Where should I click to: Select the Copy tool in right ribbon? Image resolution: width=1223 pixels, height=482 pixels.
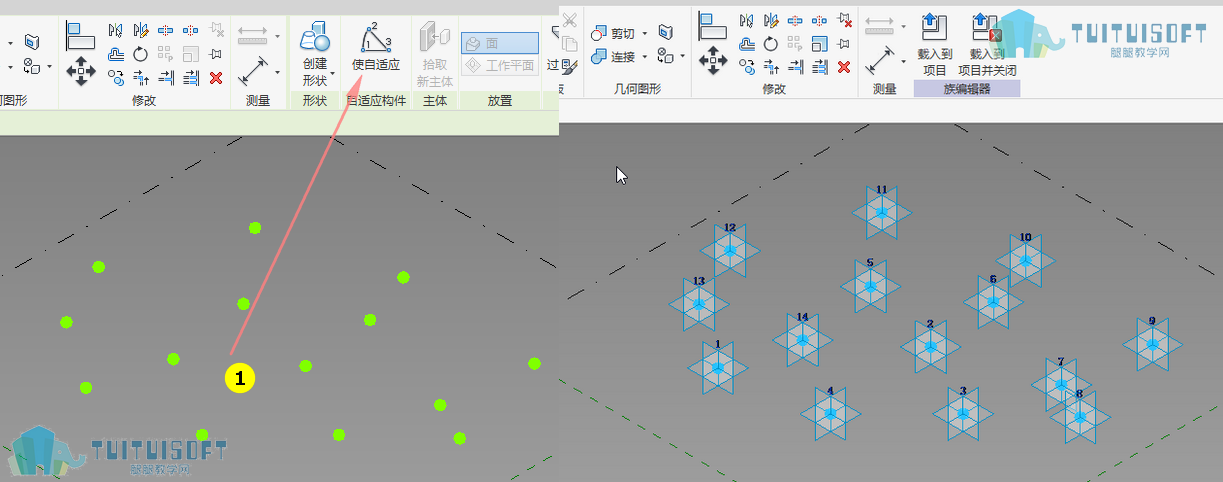[746, 66]
